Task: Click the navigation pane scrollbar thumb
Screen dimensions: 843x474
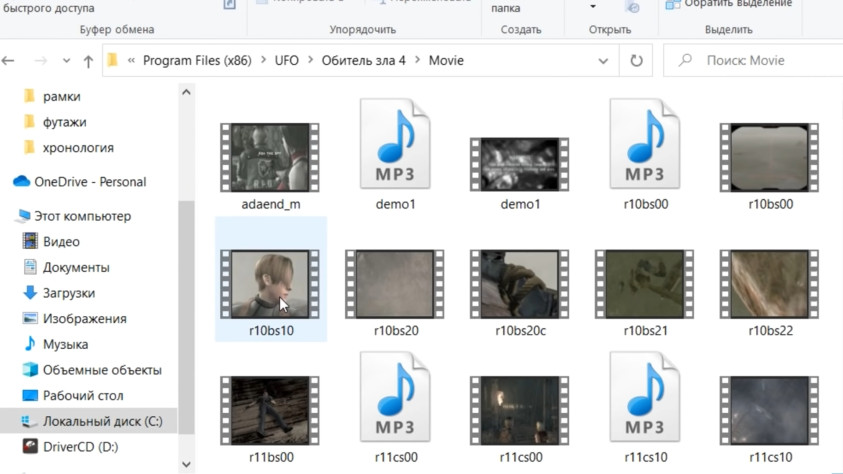Action: pos(186,317)
